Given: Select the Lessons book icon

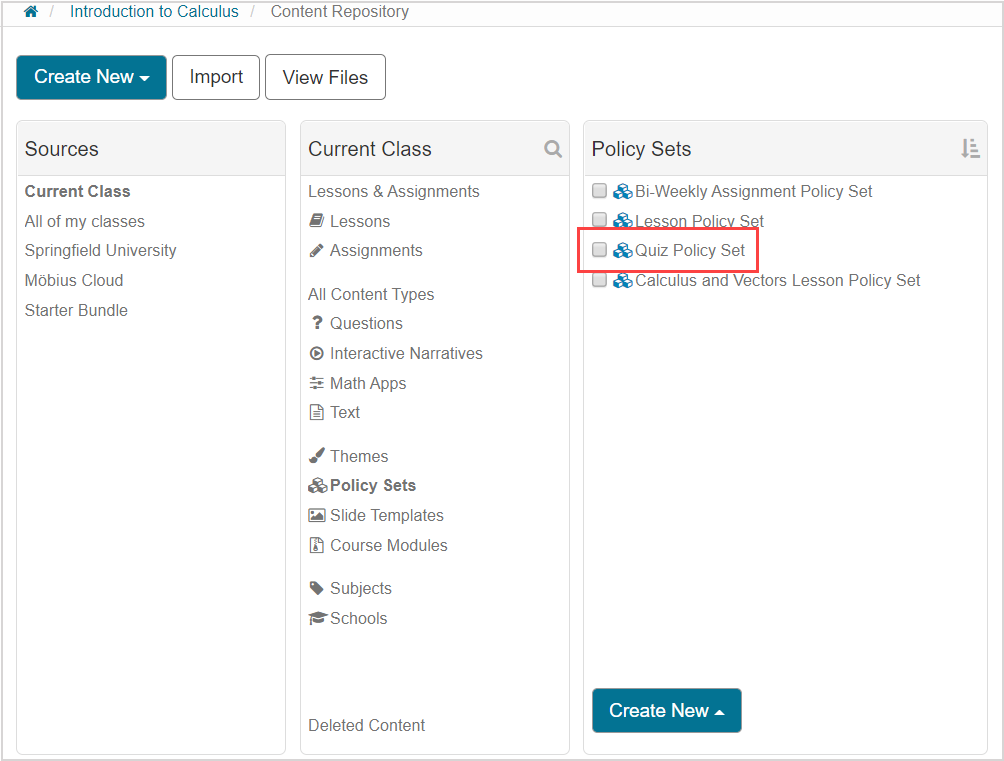Looking at the screenshot, I should click(x=316, y=221).
